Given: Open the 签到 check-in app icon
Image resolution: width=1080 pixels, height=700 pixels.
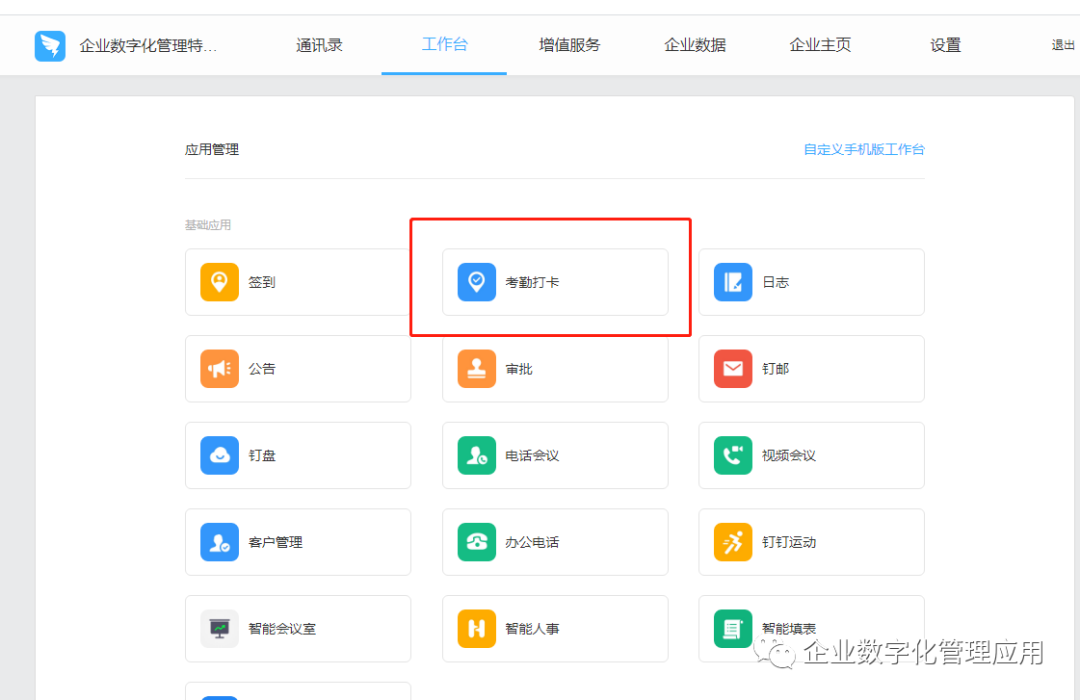Looking at the screenshot, I should pos(219,282).
